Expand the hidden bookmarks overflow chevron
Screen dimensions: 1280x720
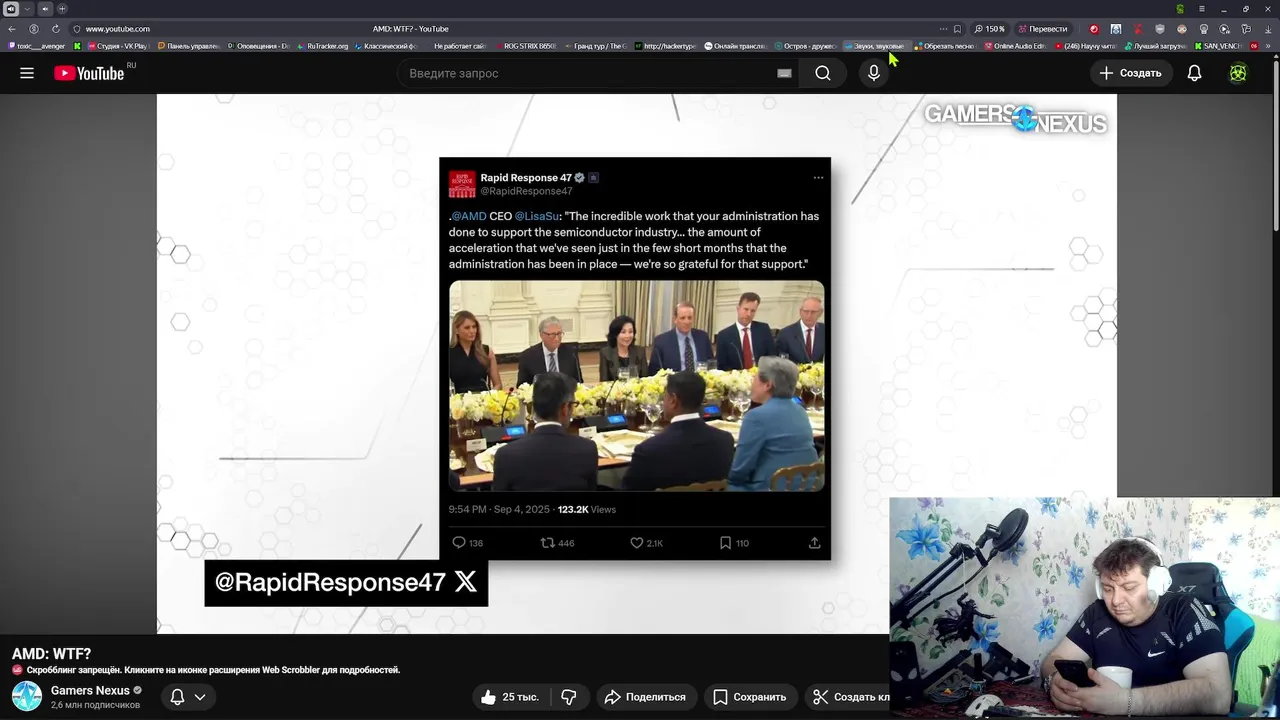1267,46
